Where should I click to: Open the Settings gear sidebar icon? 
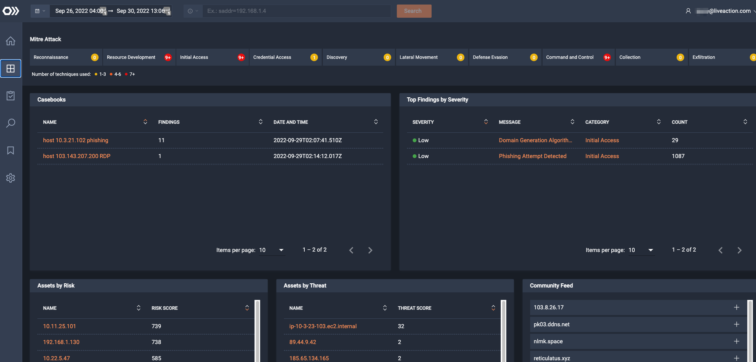pyautogui.click(x=11, y=178)
